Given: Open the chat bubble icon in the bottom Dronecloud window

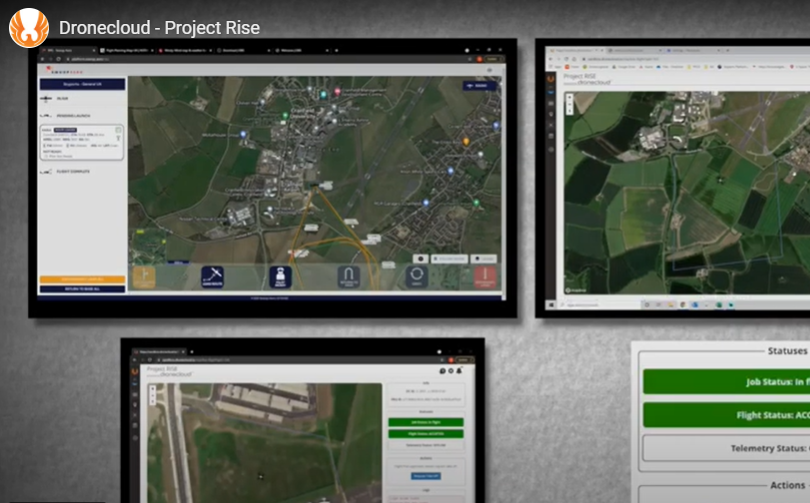Looking at the screenshot, I should click(x=442, y=371).
